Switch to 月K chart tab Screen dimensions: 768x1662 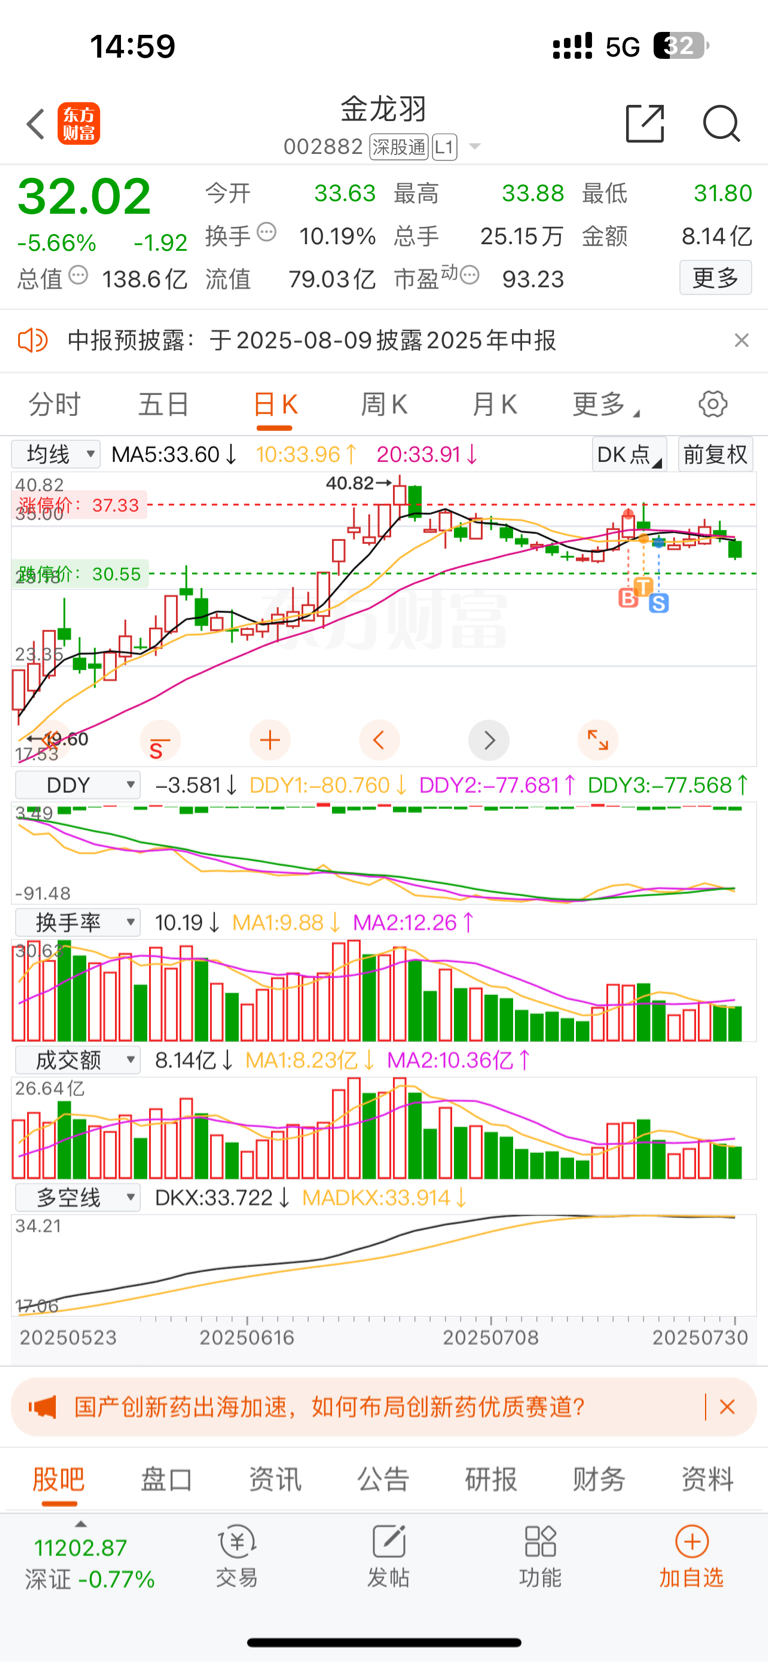494,404
